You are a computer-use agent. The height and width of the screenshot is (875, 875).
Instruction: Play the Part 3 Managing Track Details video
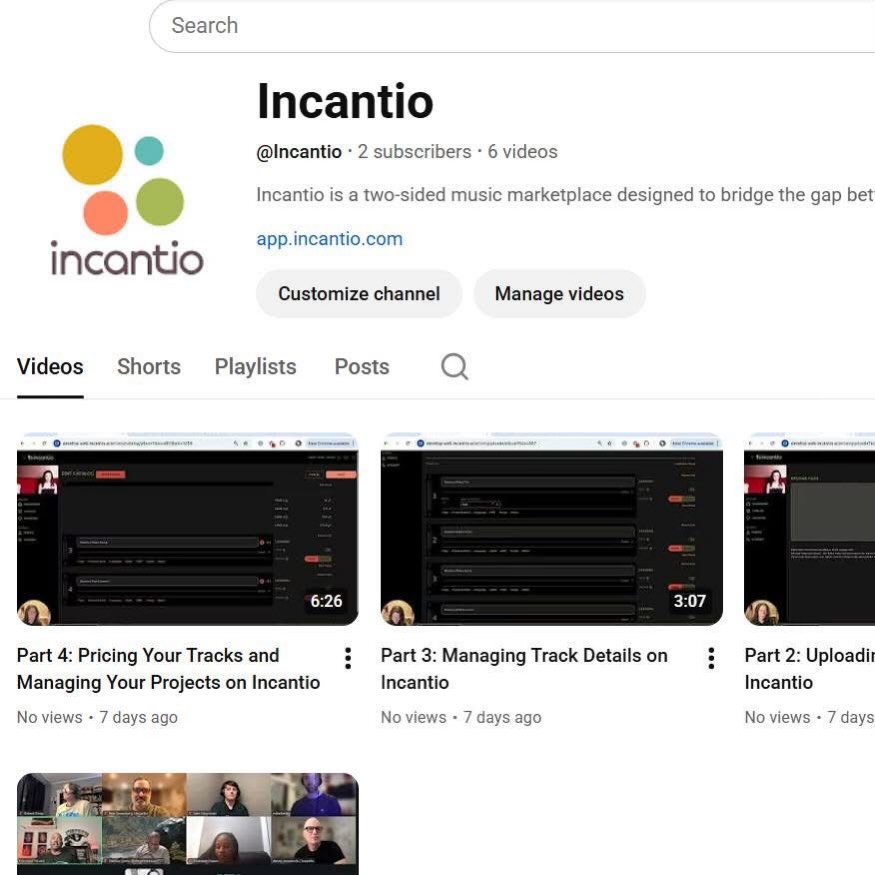tap(551, 529)
